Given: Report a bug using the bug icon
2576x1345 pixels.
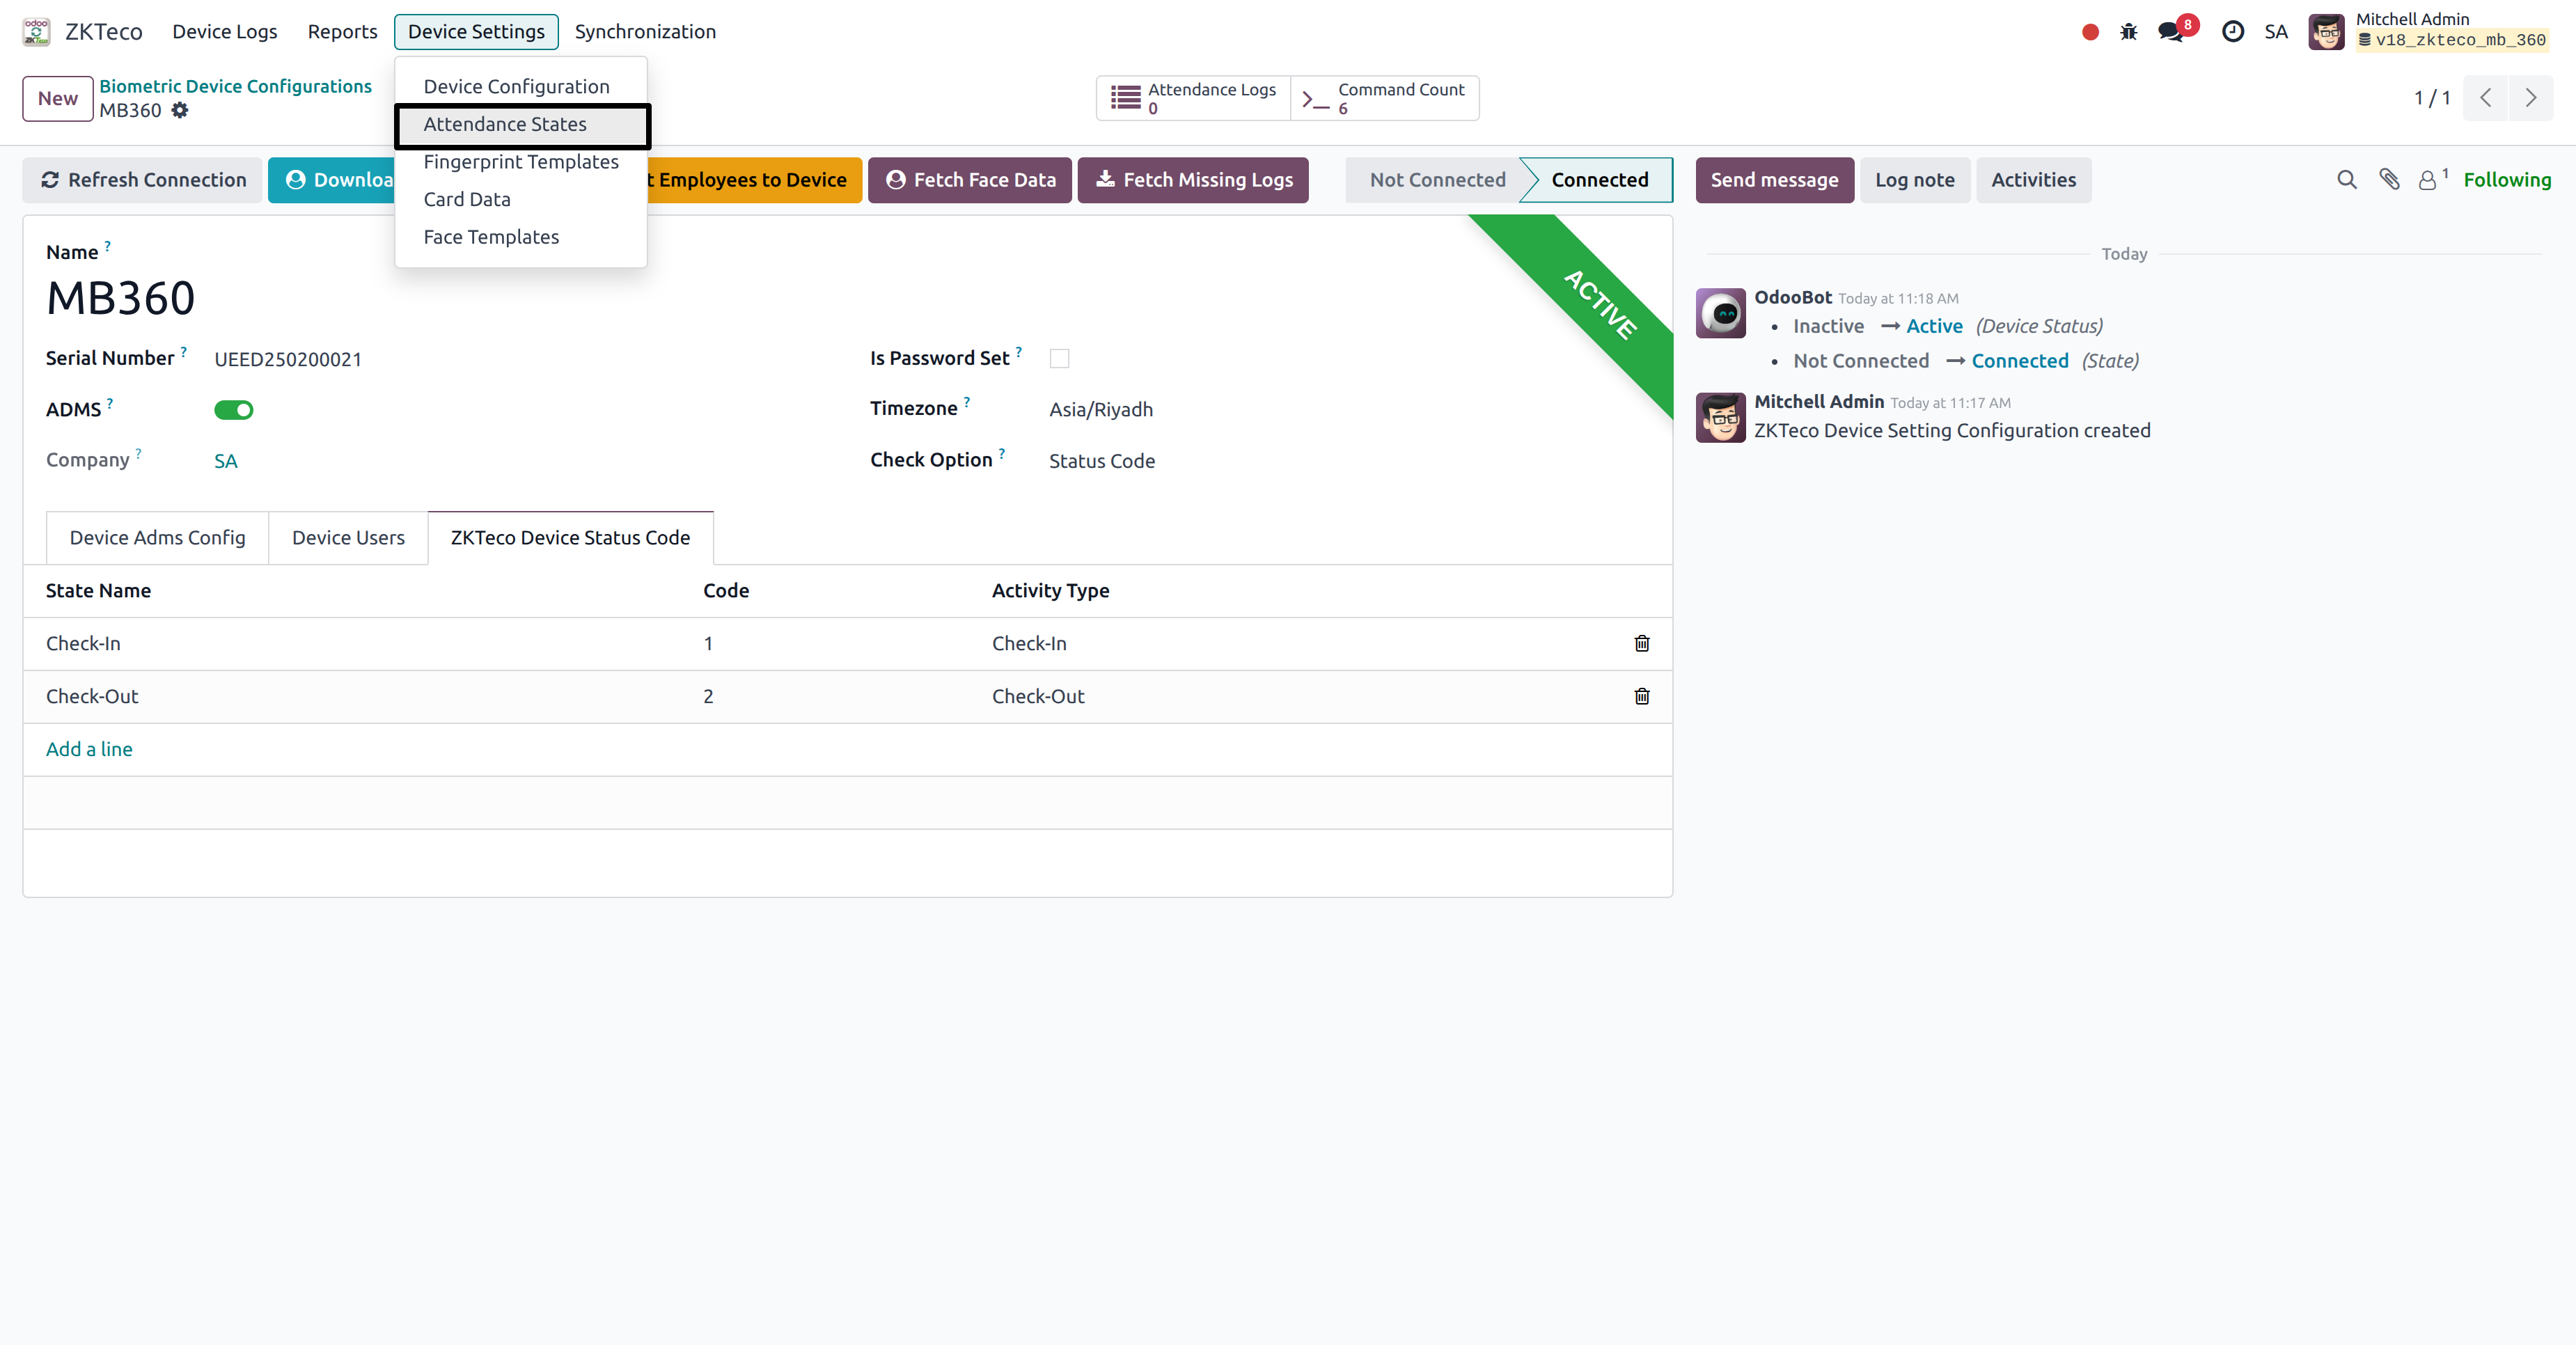Looking at the screenshot, I should click(2129, 31).
